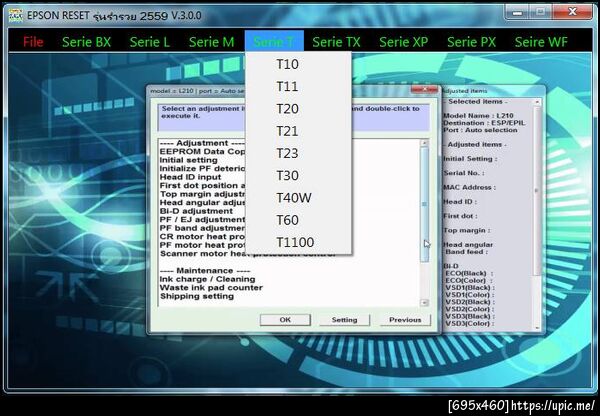Open the Seire WF menu
Viewport: 600px width, 416px height.
(541, 42)
